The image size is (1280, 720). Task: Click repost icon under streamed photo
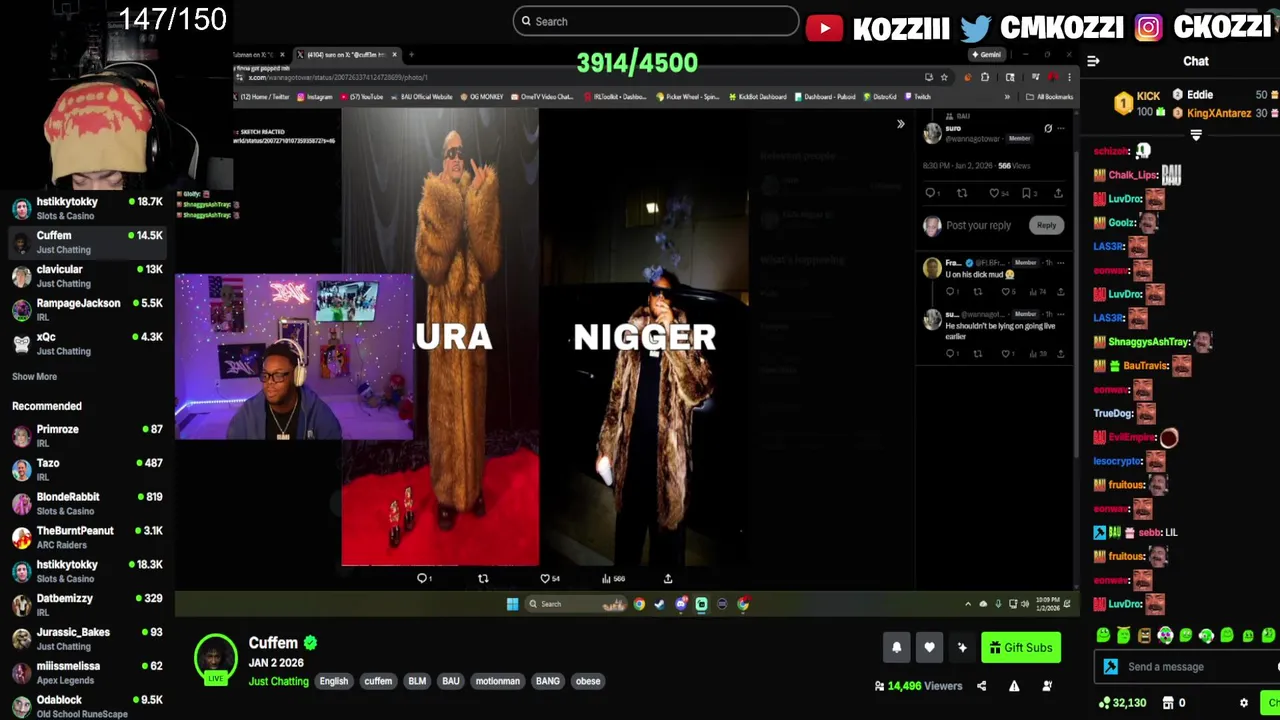pyautogui.click(x=483, y=578)
